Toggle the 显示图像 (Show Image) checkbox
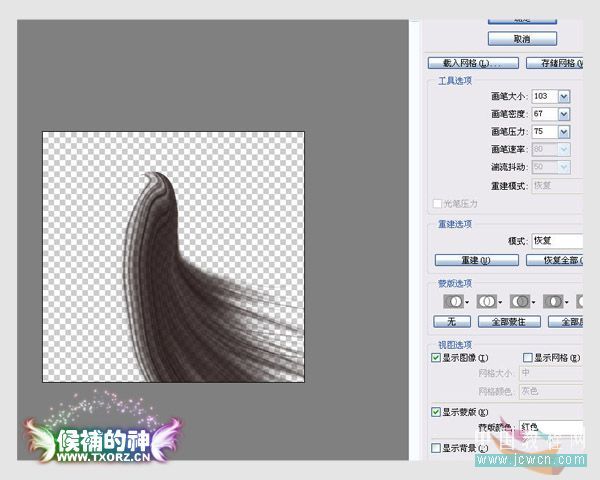 pos(436,358)
